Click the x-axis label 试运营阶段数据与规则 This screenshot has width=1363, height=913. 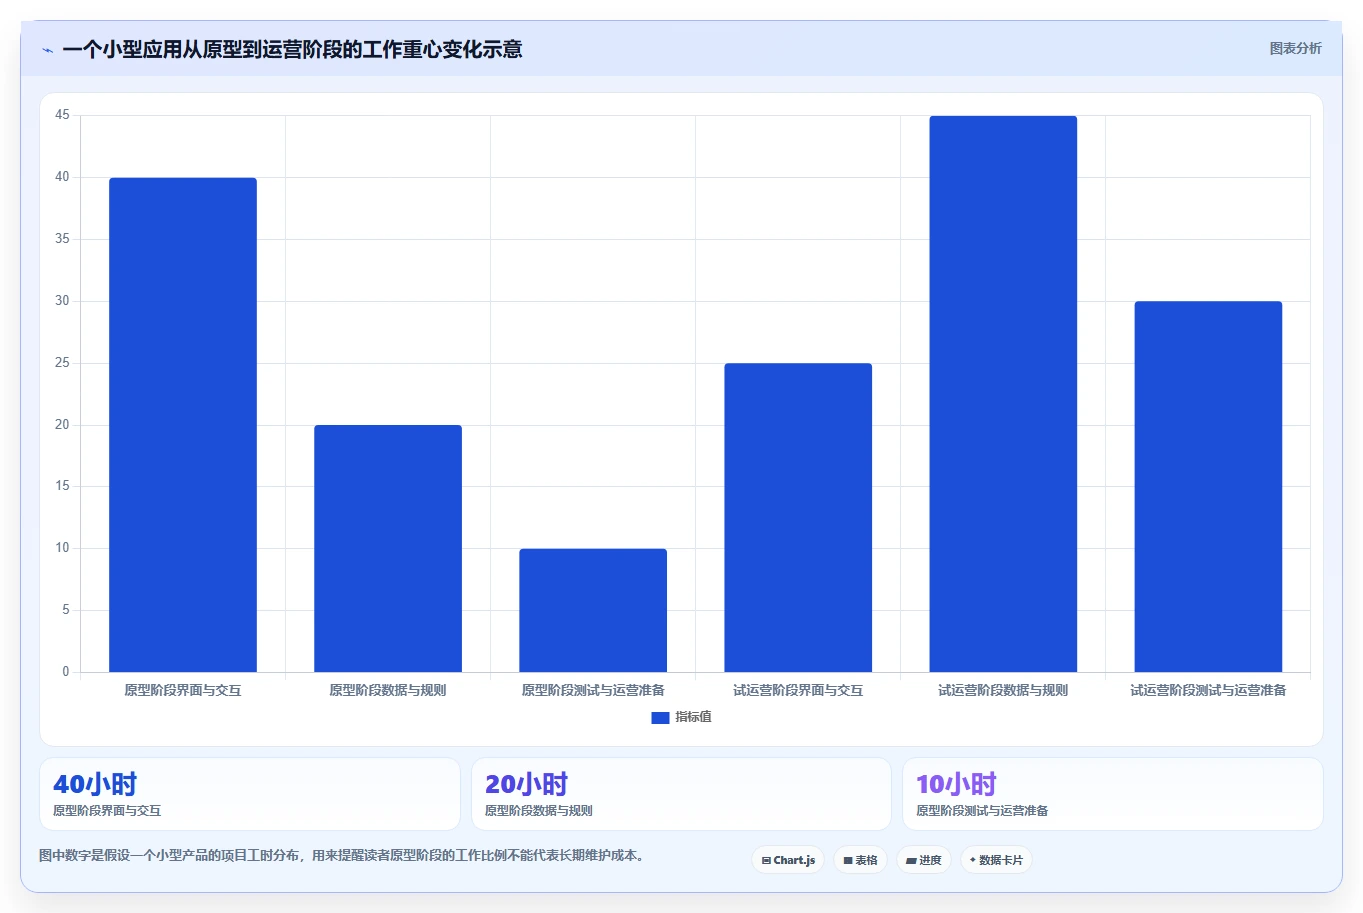click(x=1003, y=690)
